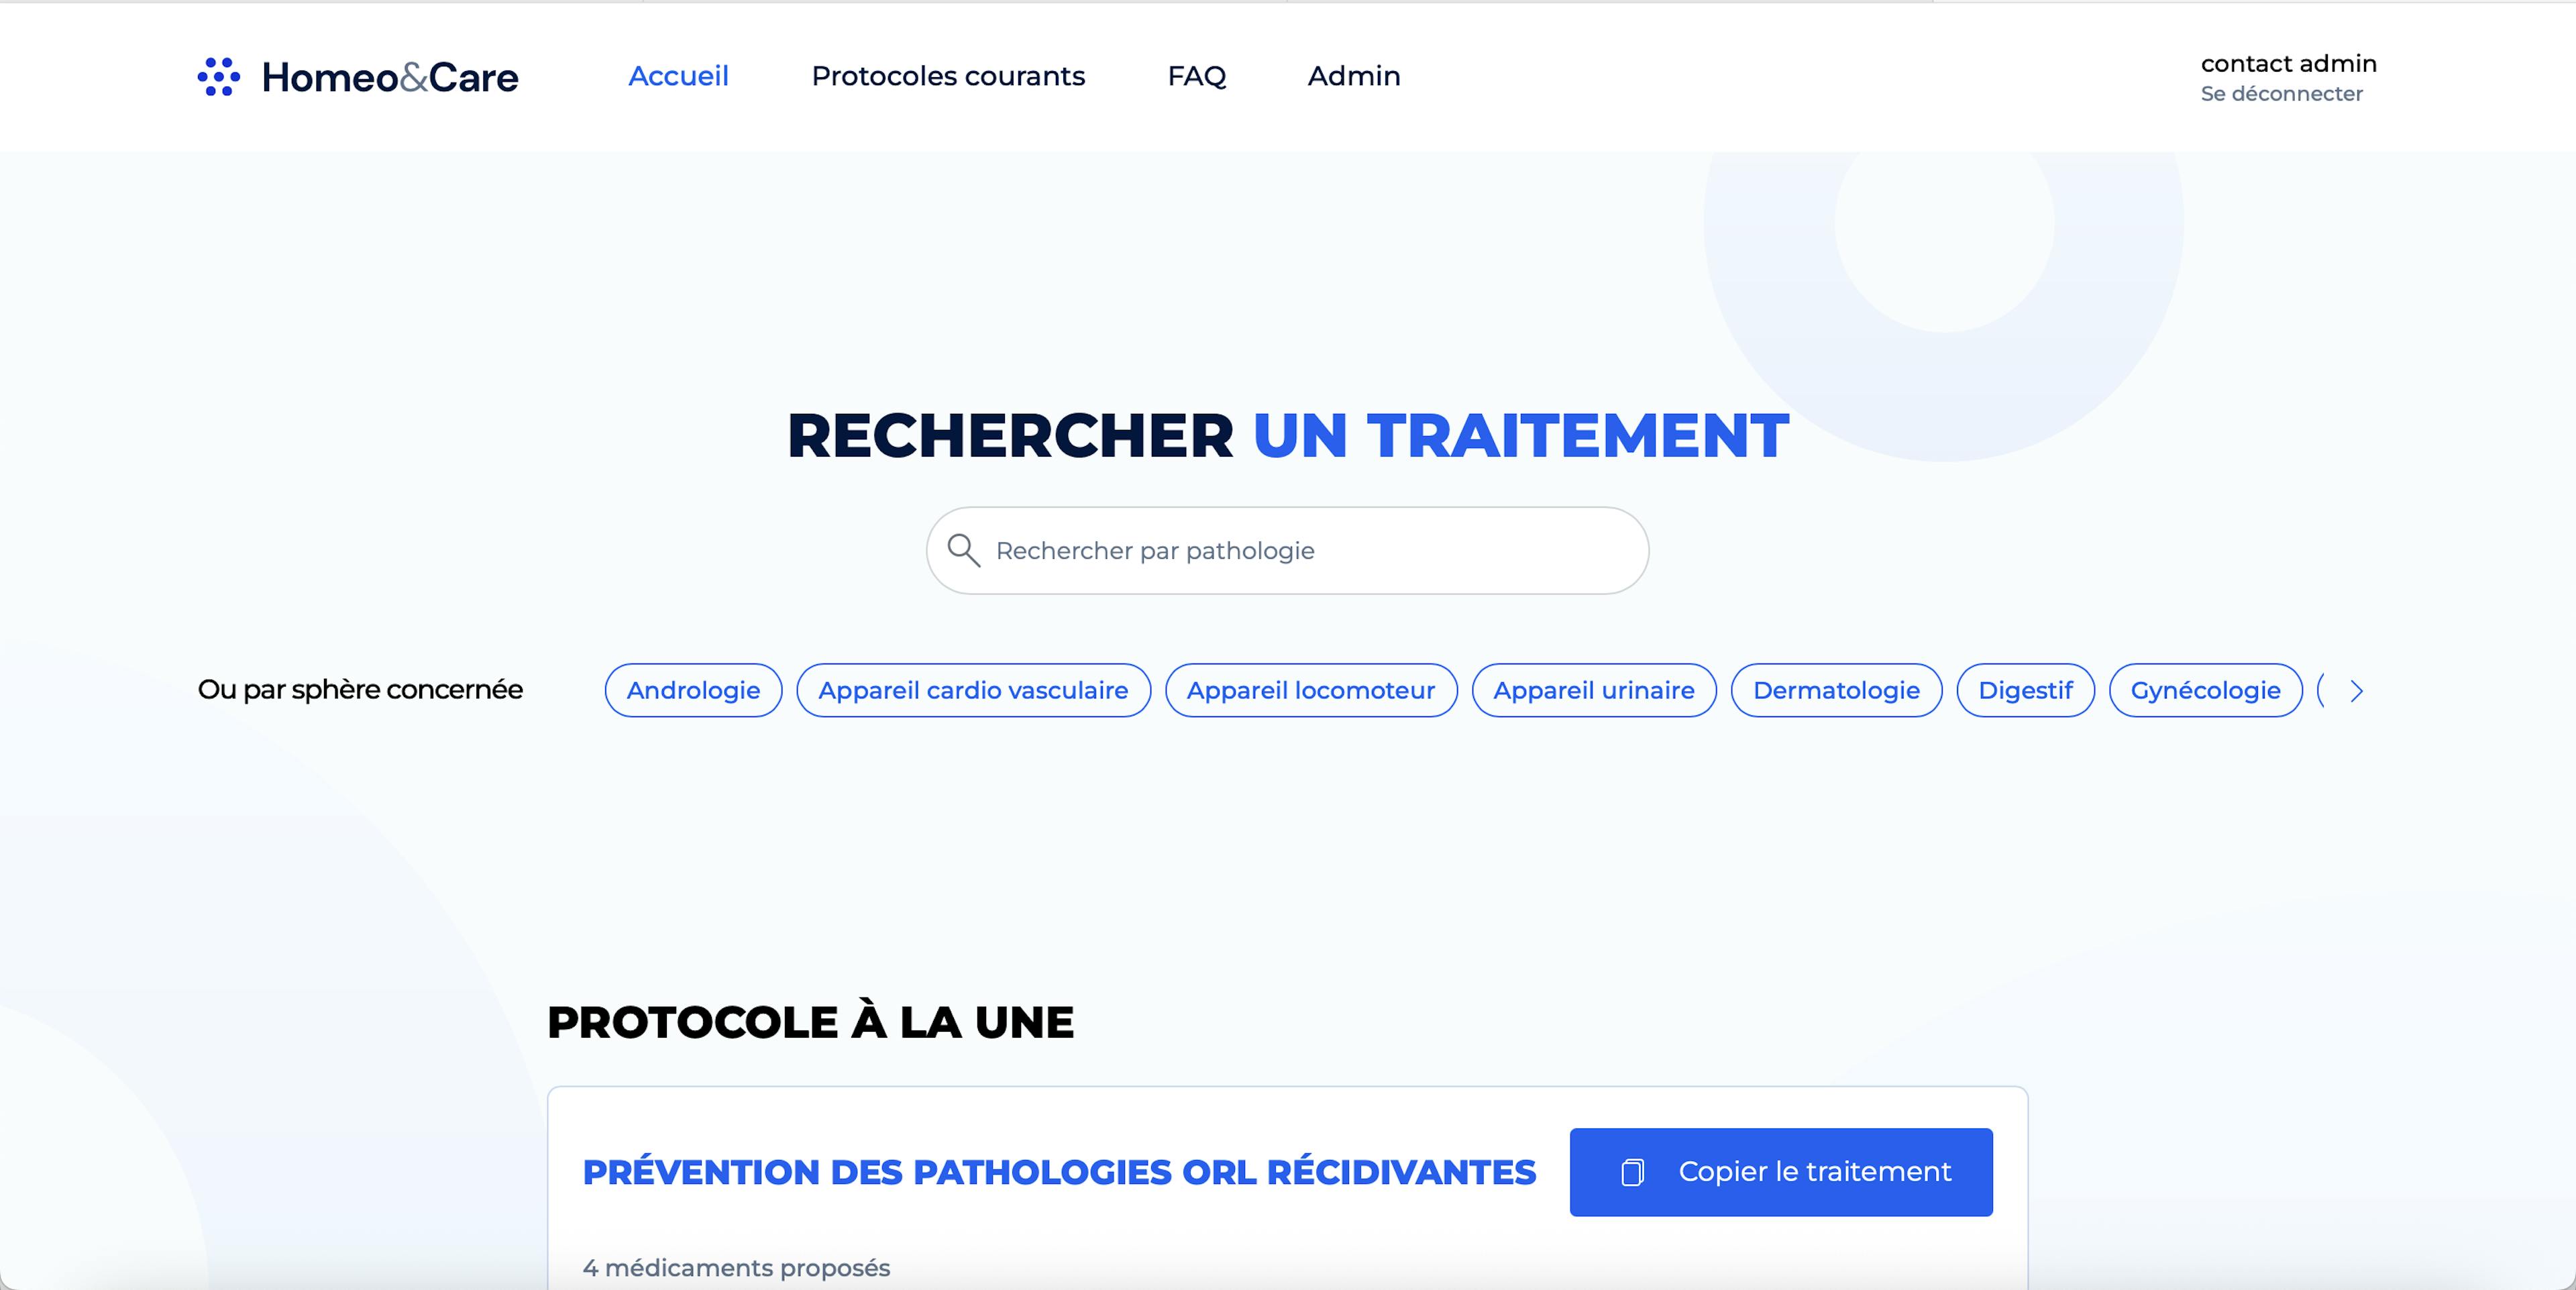Focus the Rechercher par pathologie field
Image resolution: width=2576 pixels, height=1290 pixels.
tap(1300, 551)
